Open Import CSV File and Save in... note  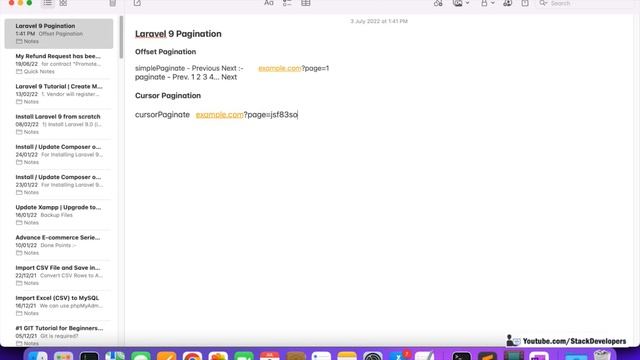(x=59, y=275)
